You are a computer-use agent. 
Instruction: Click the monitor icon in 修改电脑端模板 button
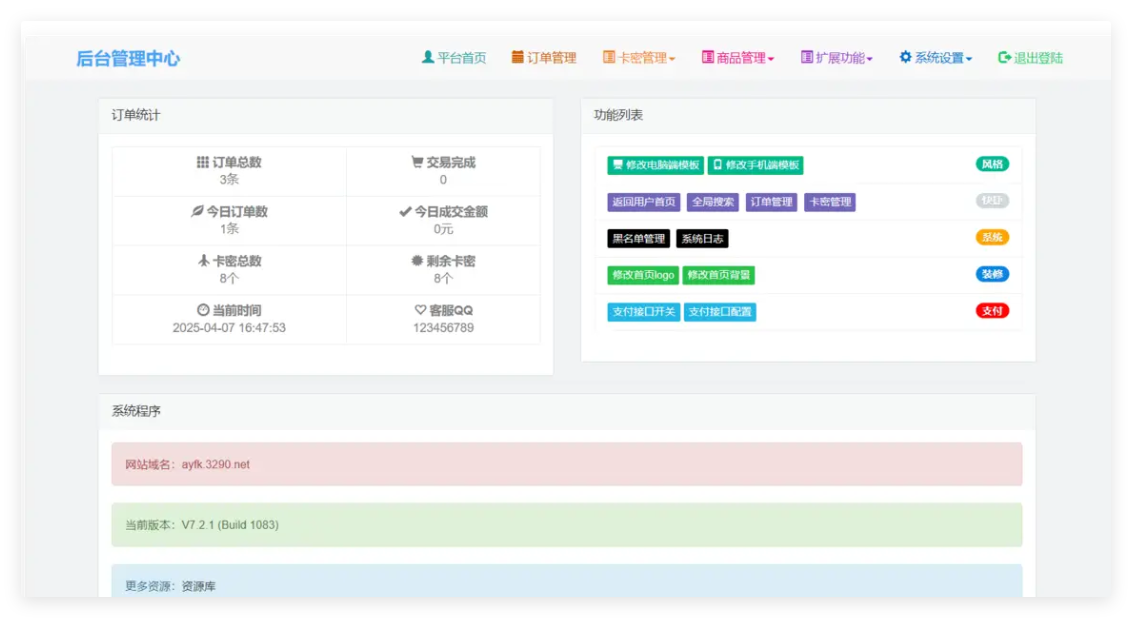[x=617, y=165]
